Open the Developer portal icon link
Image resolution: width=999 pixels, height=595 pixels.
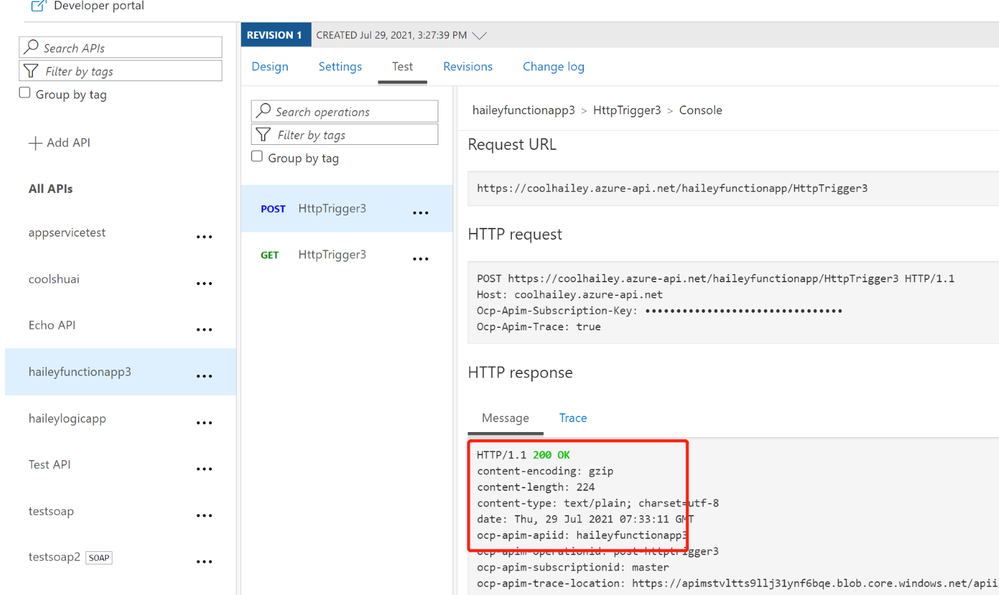pyautogui.click(x=38, y=6)
